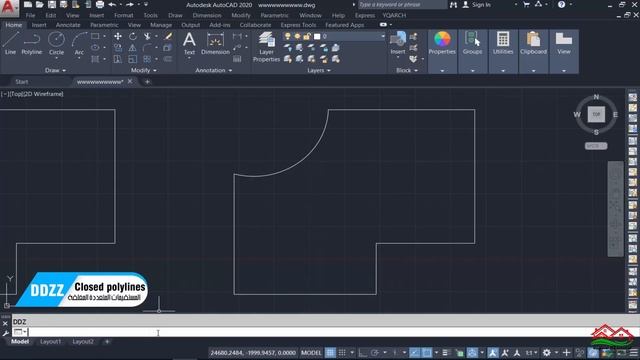Expand the Annotation panel

(x=213, y=70)
